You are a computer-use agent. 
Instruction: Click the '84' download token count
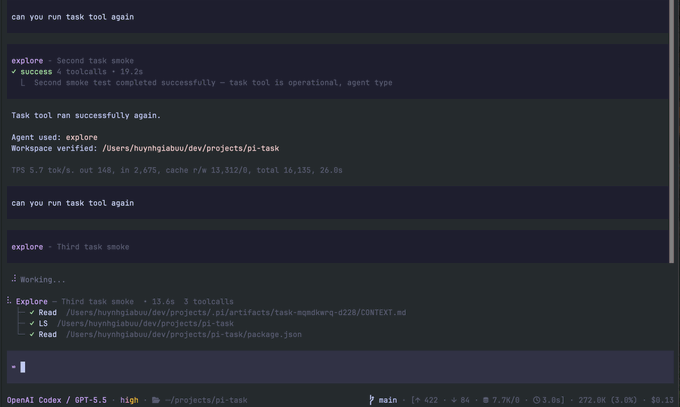coord(465,400)
